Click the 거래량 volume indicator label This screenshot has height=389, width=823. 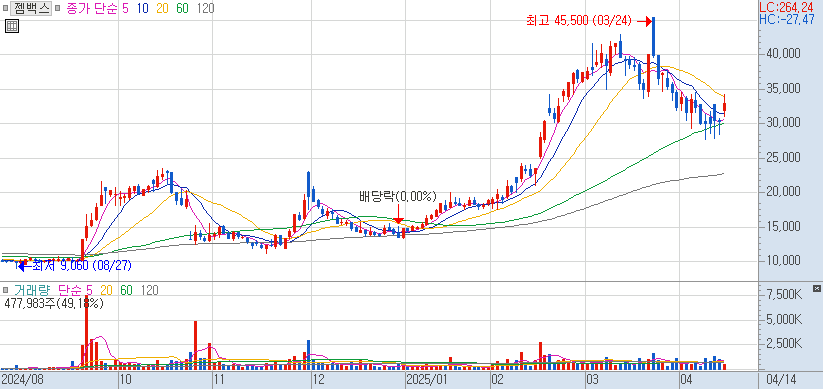[31, 290]
